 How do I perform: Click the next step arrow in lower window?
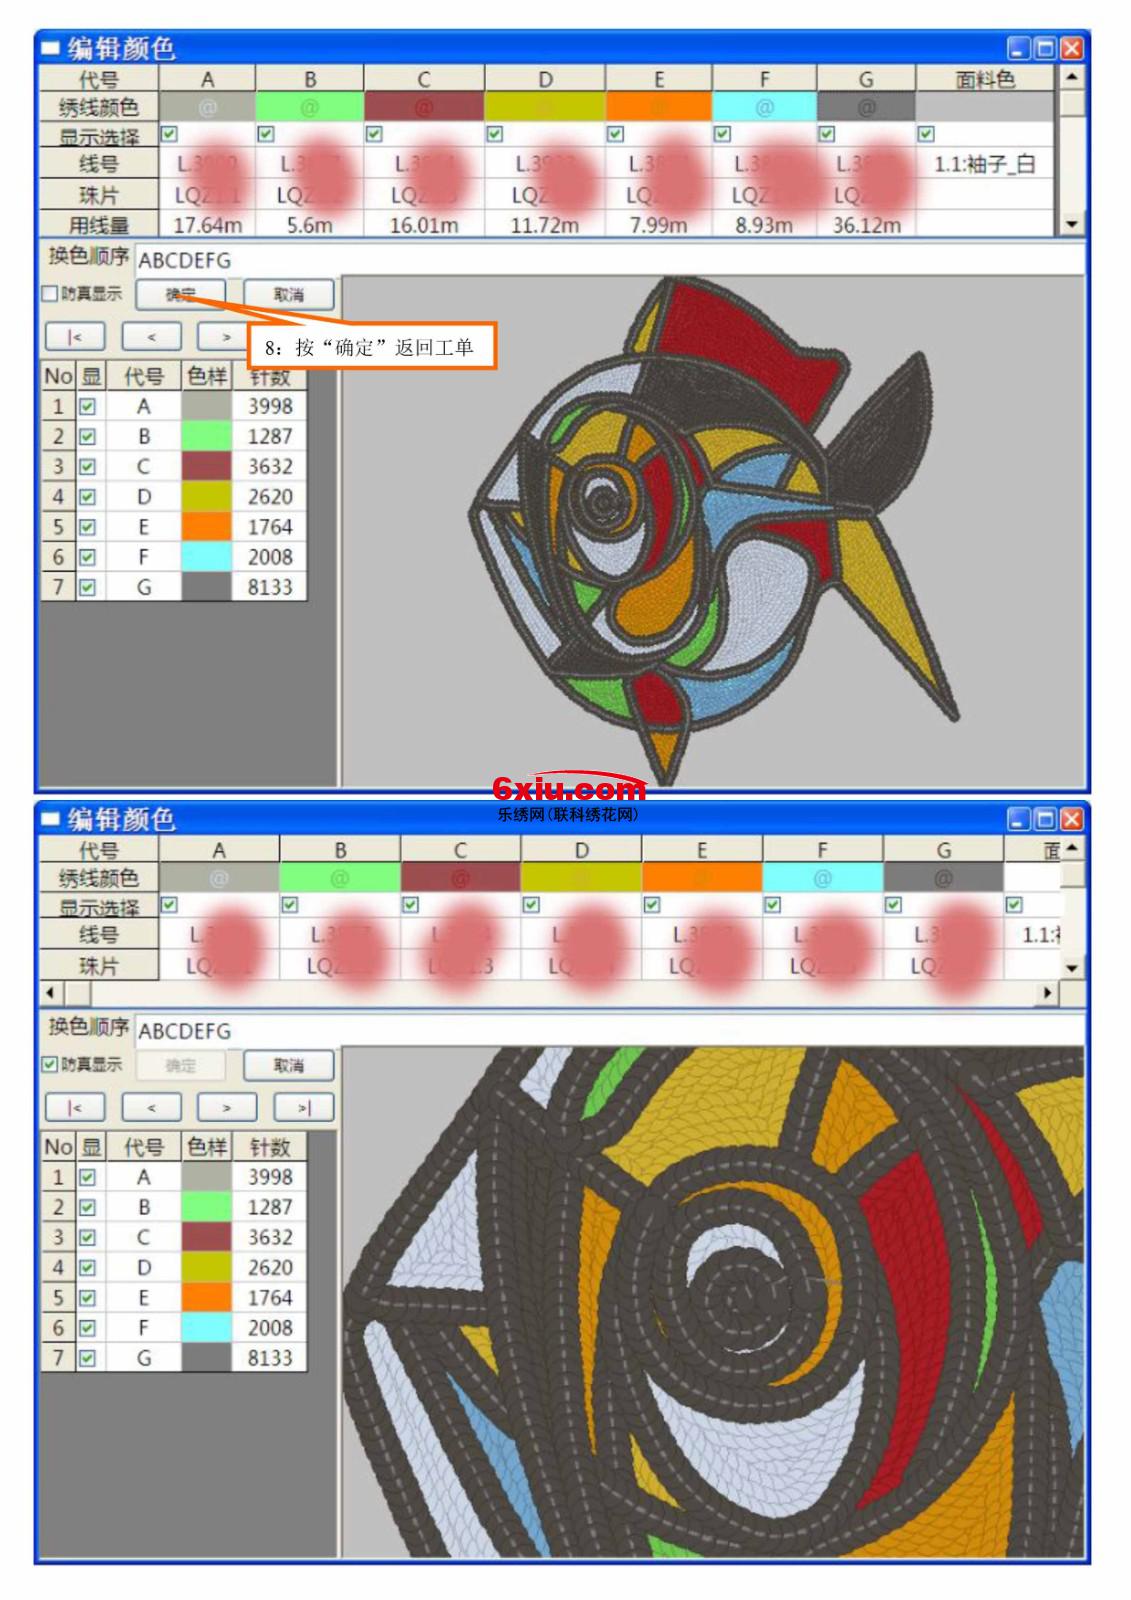[x=227, y=1107]
